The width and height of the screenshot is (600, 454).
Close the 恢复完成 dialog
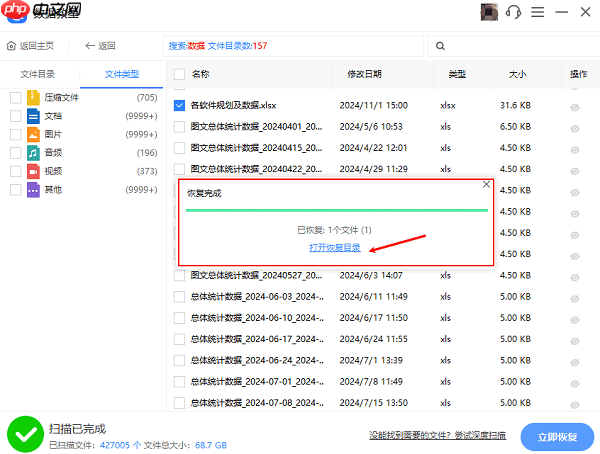tap(486, 185)
